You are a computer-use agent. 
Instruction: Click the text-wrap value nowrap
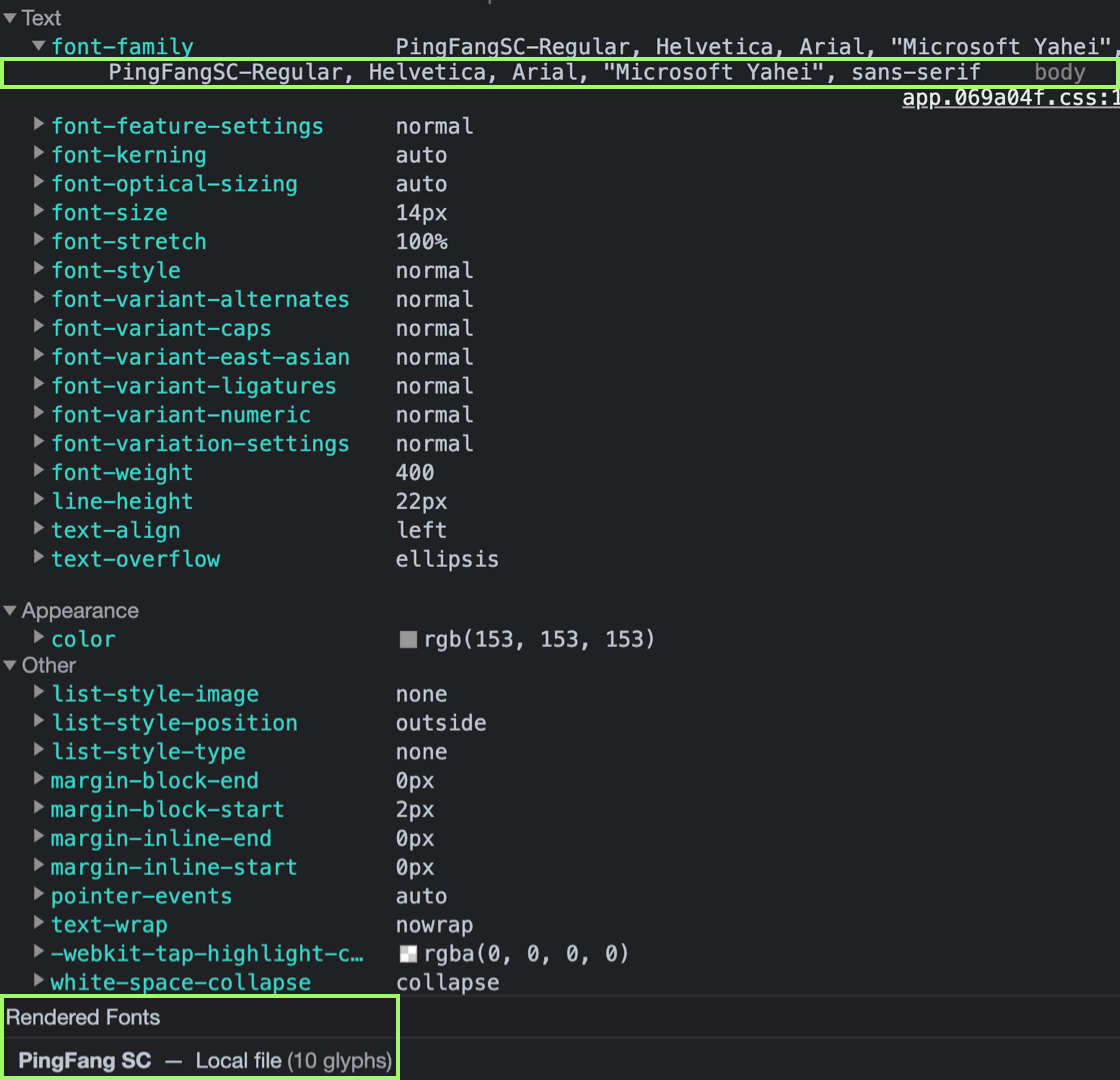pyautogui.click(x=434, y=925)
